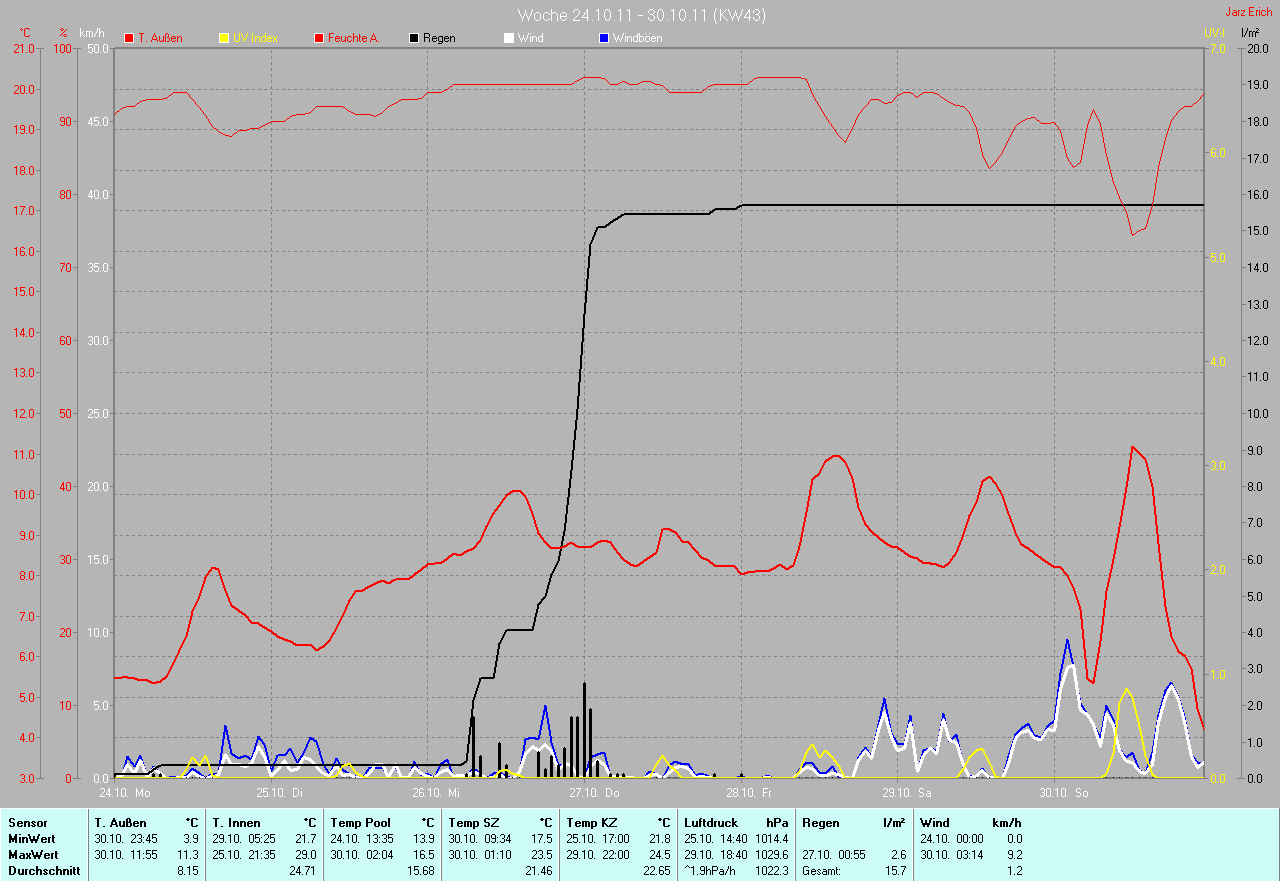Viewport: 1280px width, 881px height.
Task: Click the 'Regen' column header in the table
Action: pyautogui.click(x=820, y=822)
